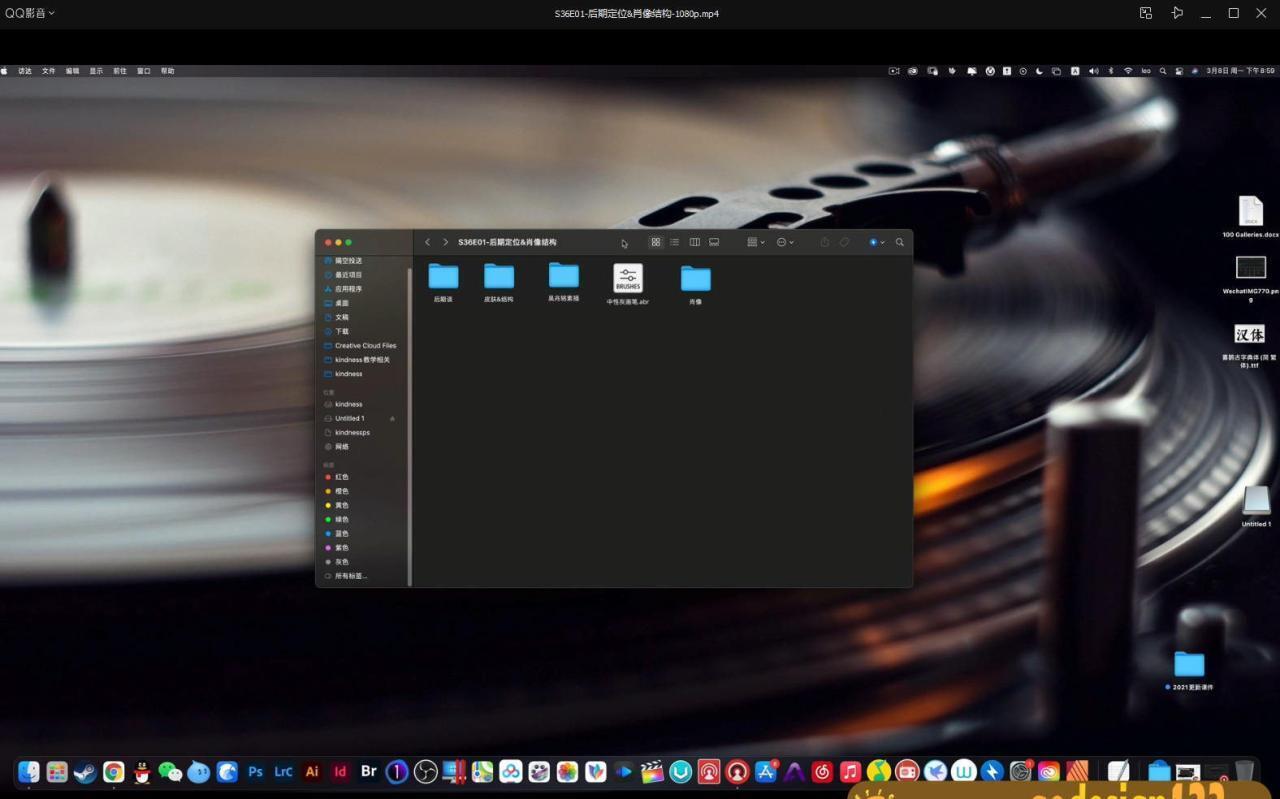The height and width of the screenshot is (799, 1280).
Task: Switch Finder to icon grid view
Action: (x=656, y=242)
